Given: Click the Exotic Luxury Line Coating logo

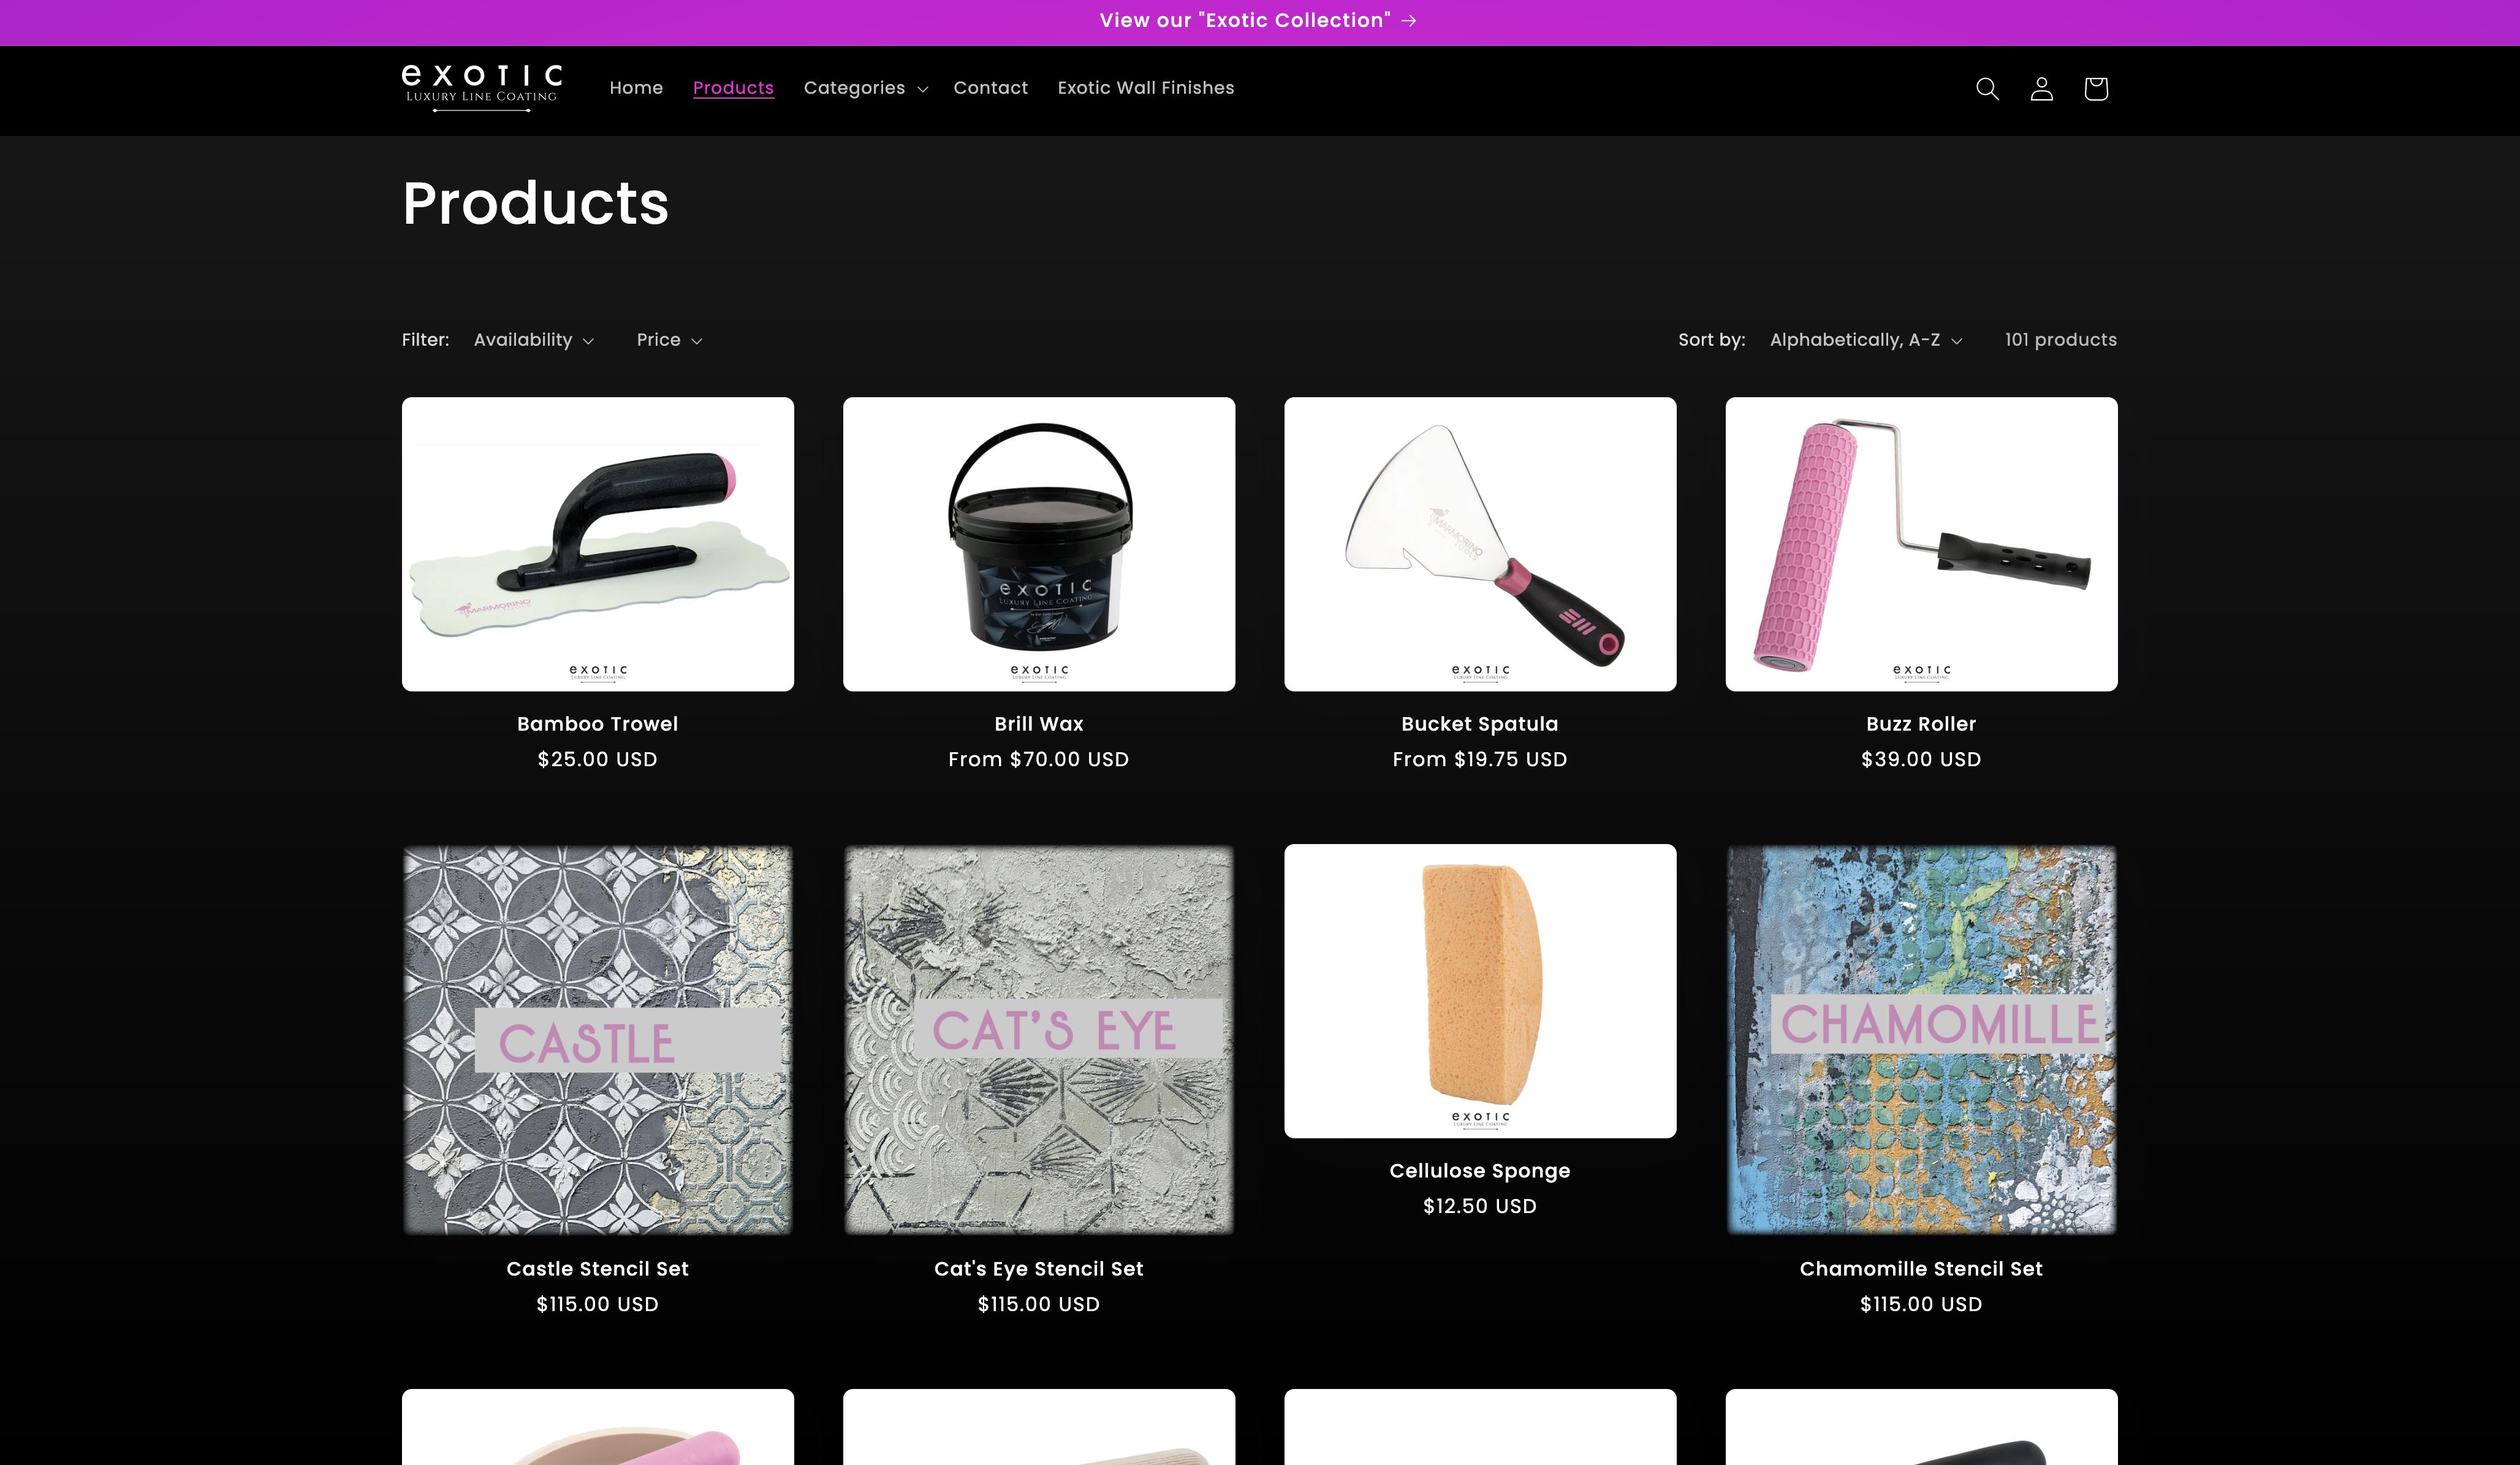Looking at the screenshot, I should click(x=481, y=89).
